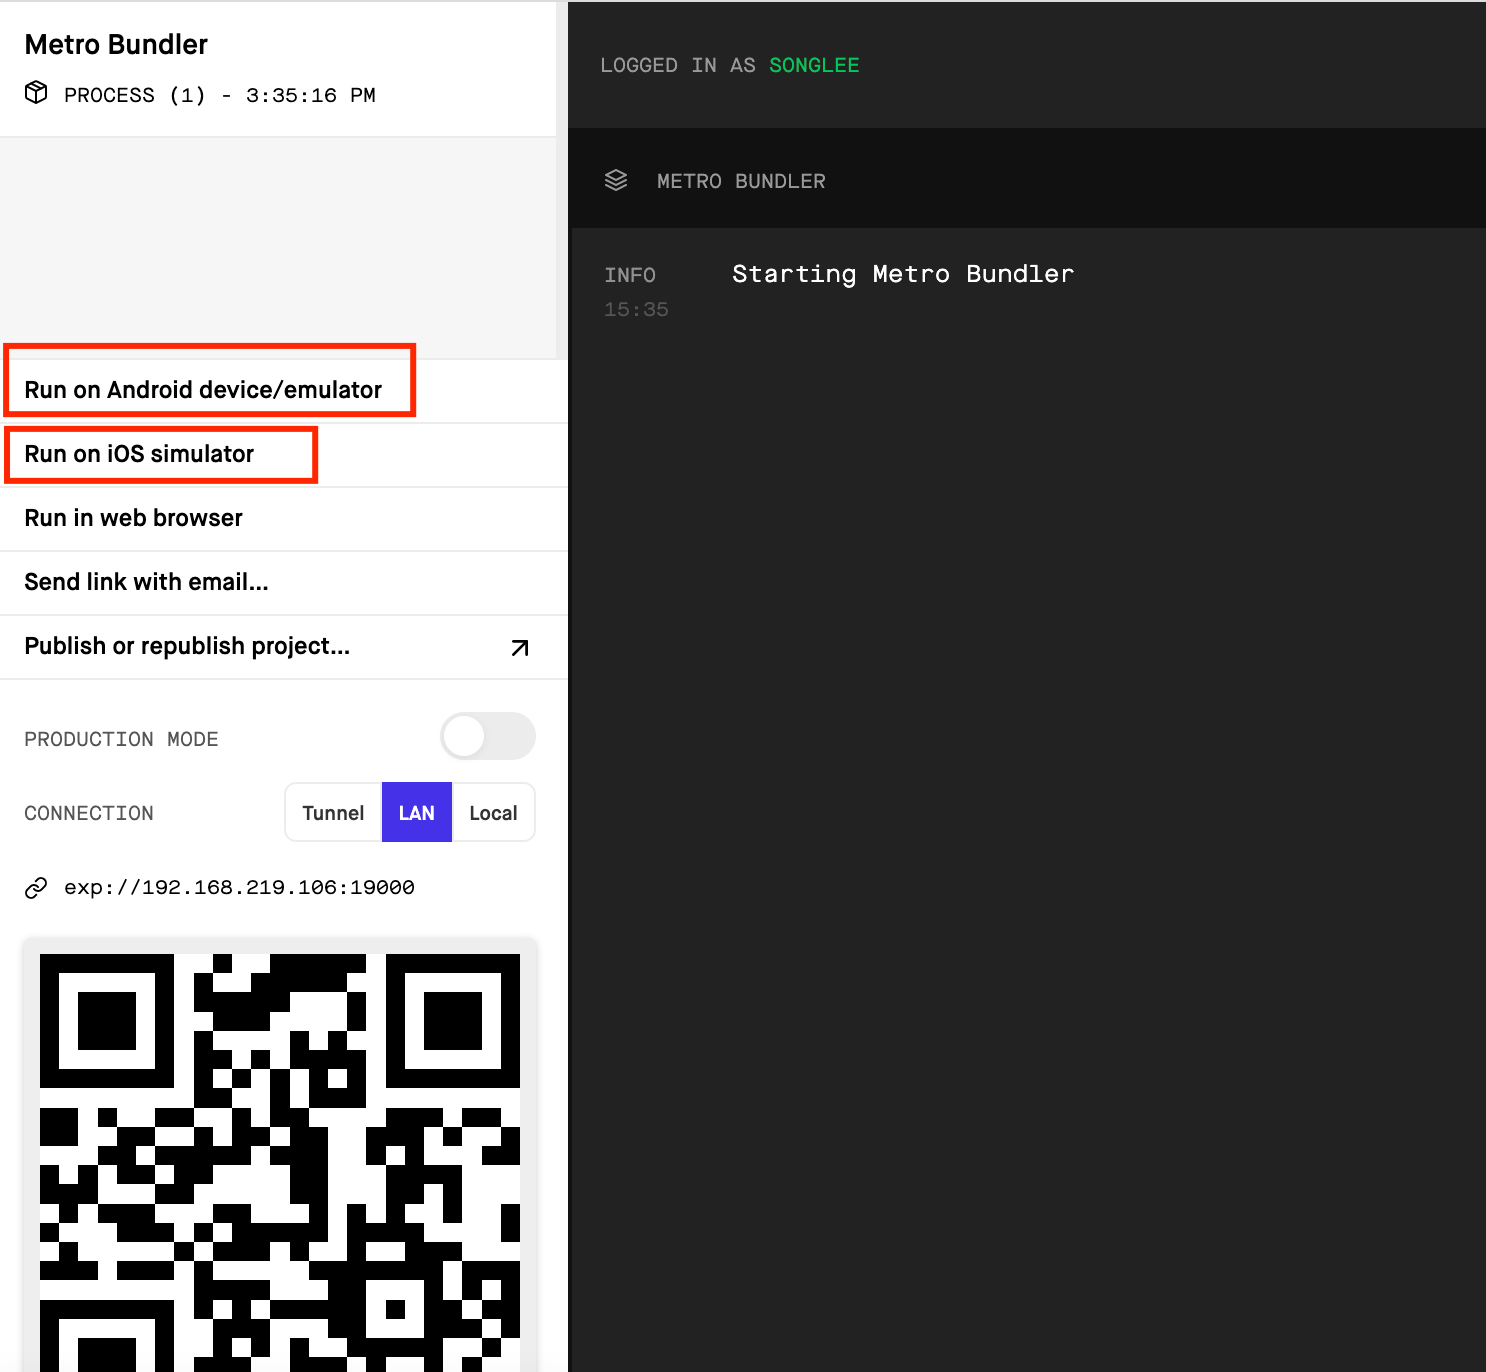Click the METRO BUNDLER log header
Image resolution: width=1486 pixels, height=1372 pixels.
(741, 181)
